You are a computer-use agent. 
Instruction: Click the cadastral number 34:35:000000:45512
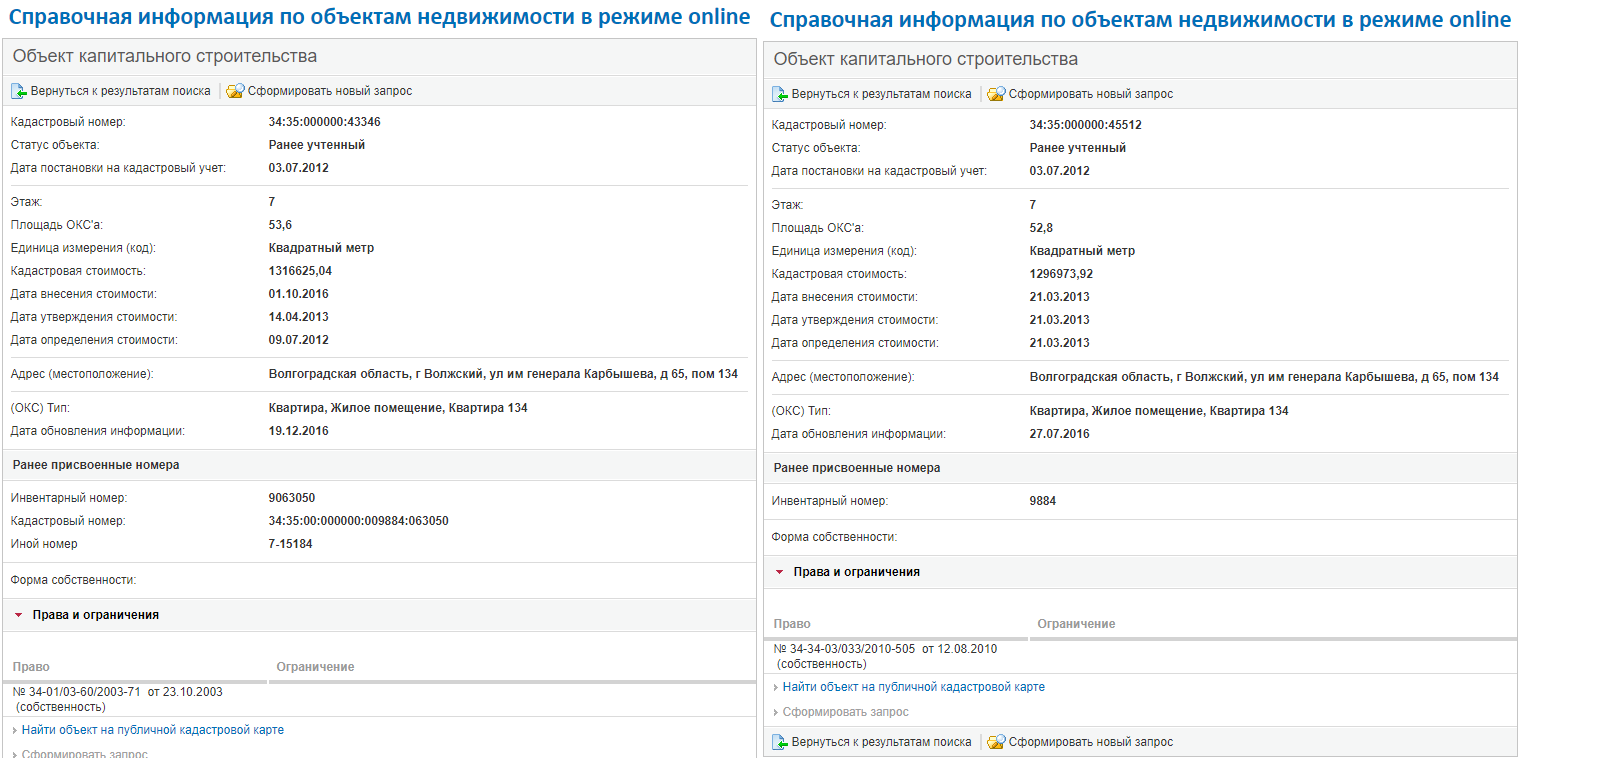click(1085, 125)
